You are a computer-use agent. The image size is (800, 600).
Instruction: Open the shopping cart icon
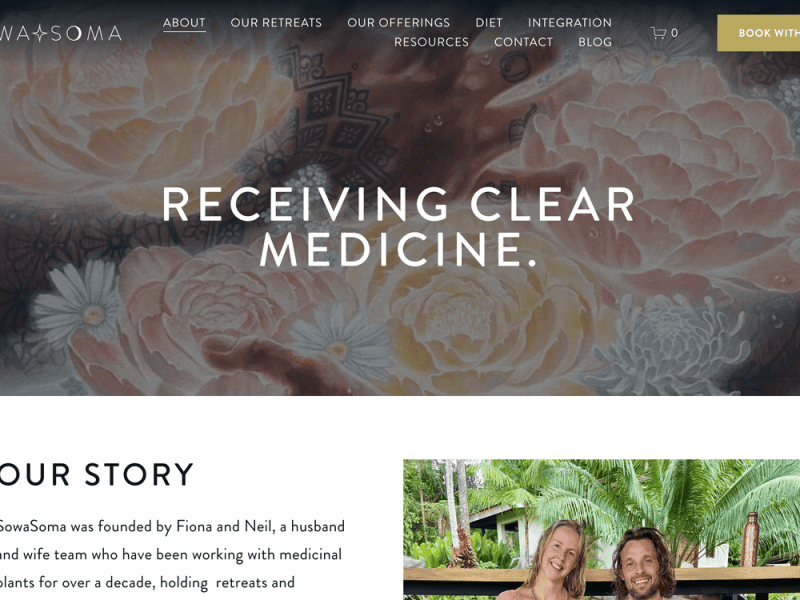click(659, 33)
